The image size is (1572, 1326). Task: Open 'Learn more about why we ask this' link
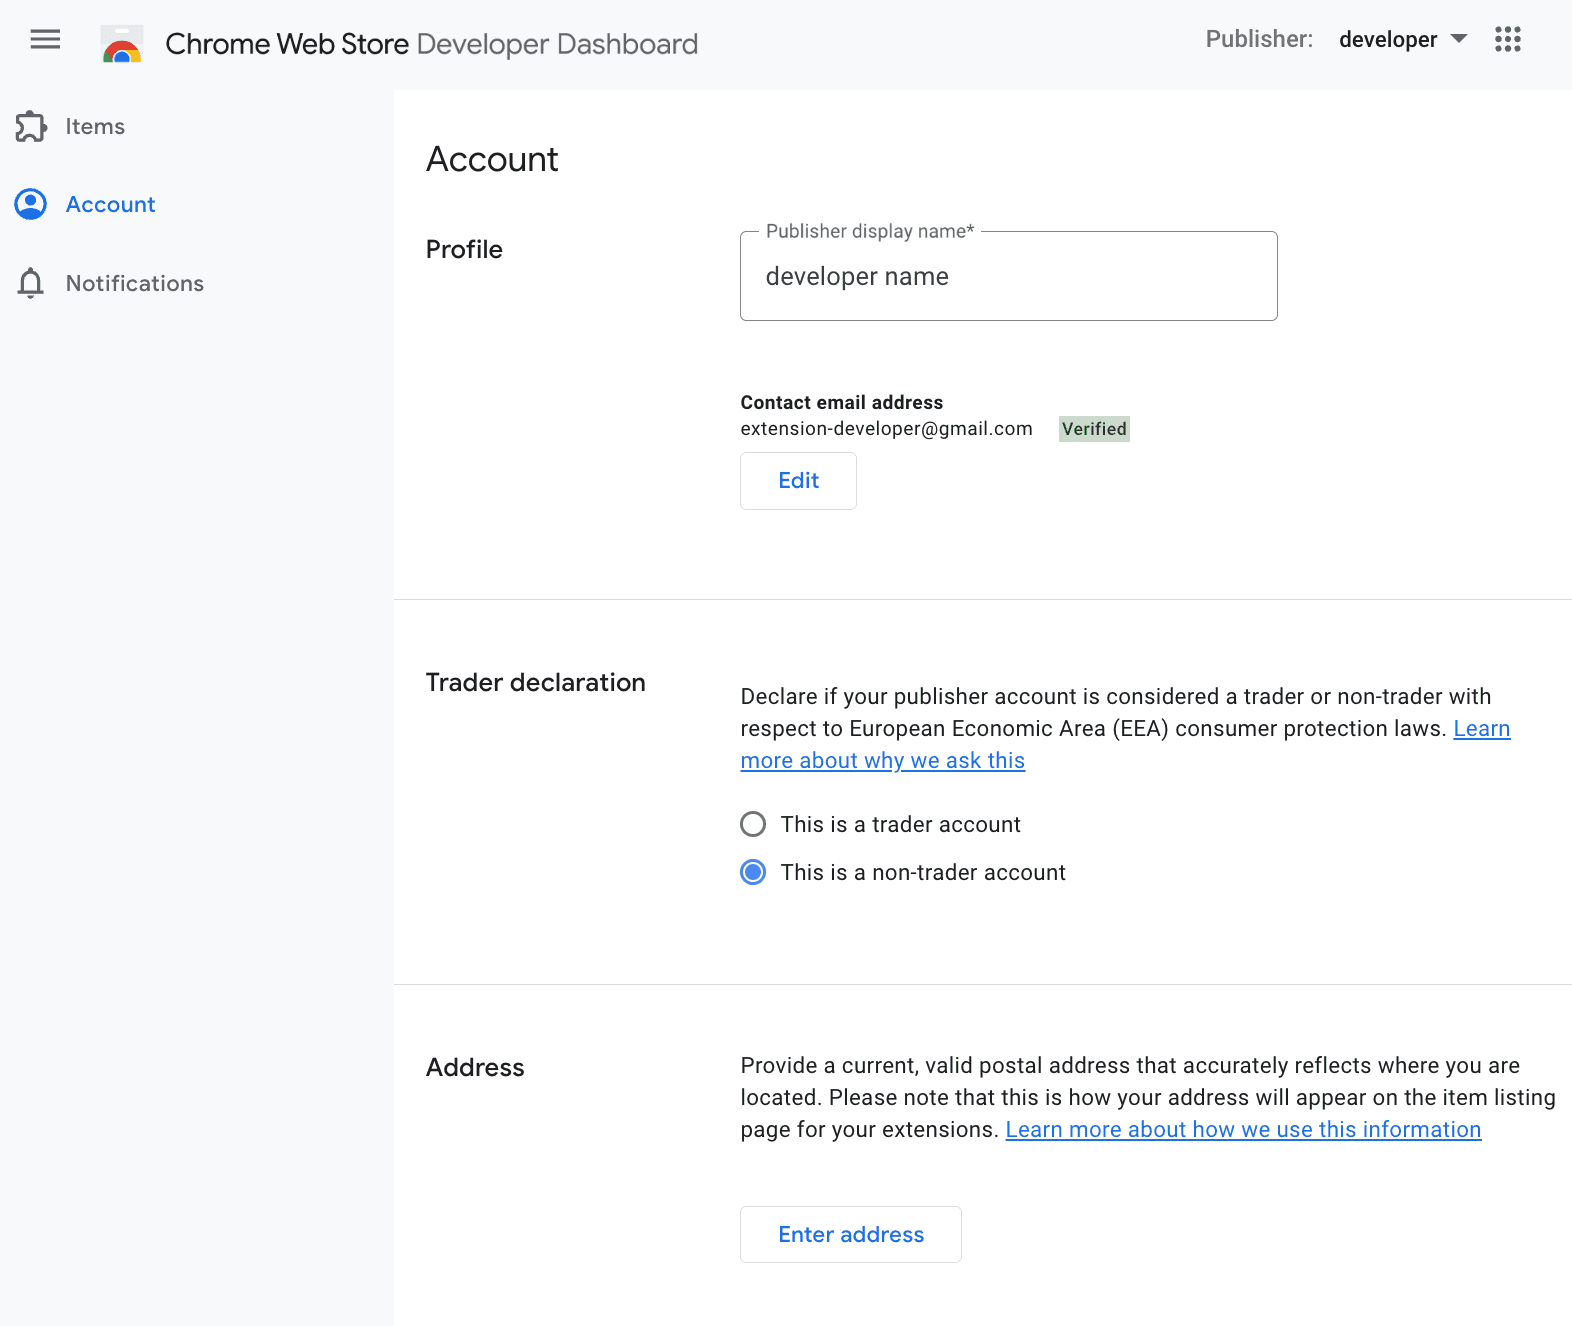[x=882, y=761]
